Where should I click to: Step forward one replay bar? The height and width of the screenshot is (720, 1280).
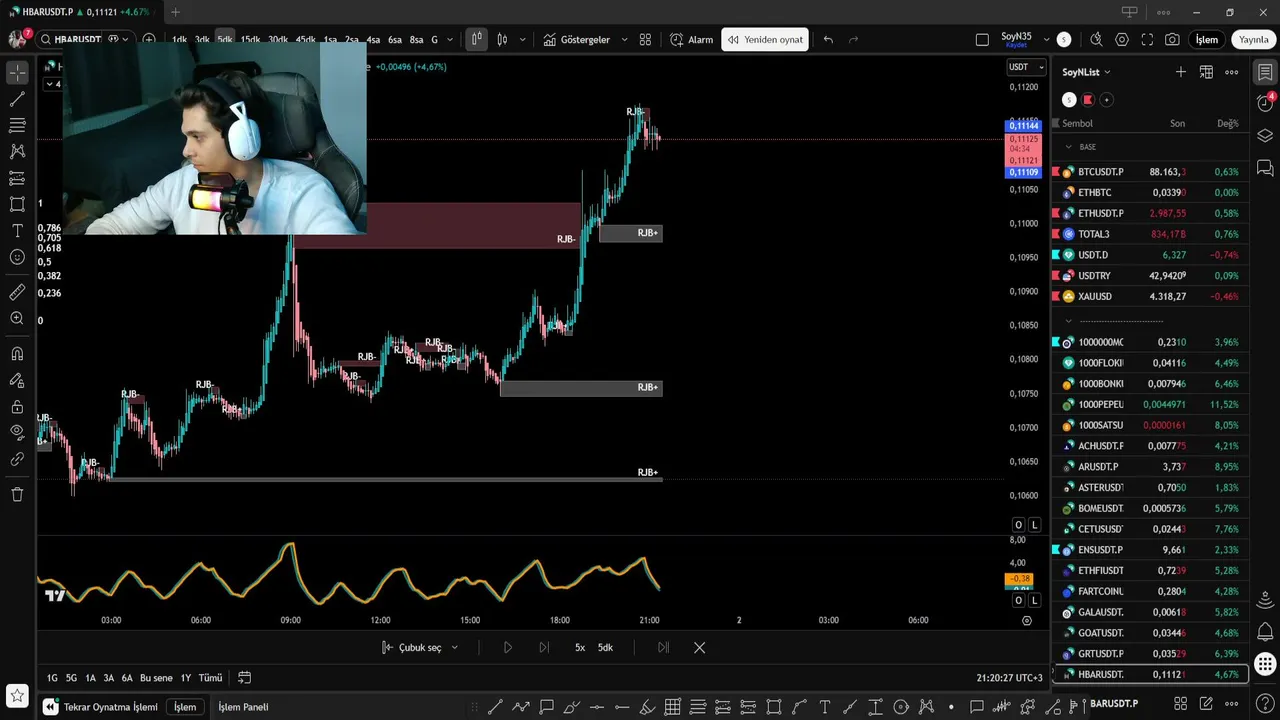(544, 647)
